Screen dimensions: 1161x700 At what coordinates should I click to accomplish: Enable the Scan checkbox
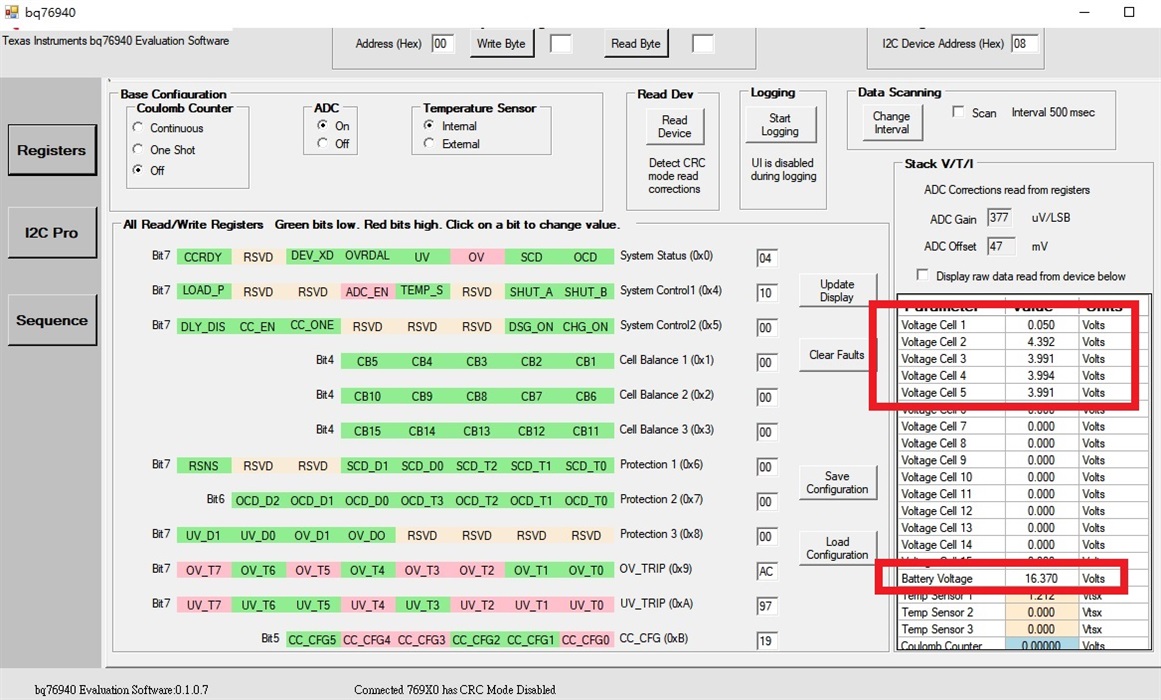point(958,112)
